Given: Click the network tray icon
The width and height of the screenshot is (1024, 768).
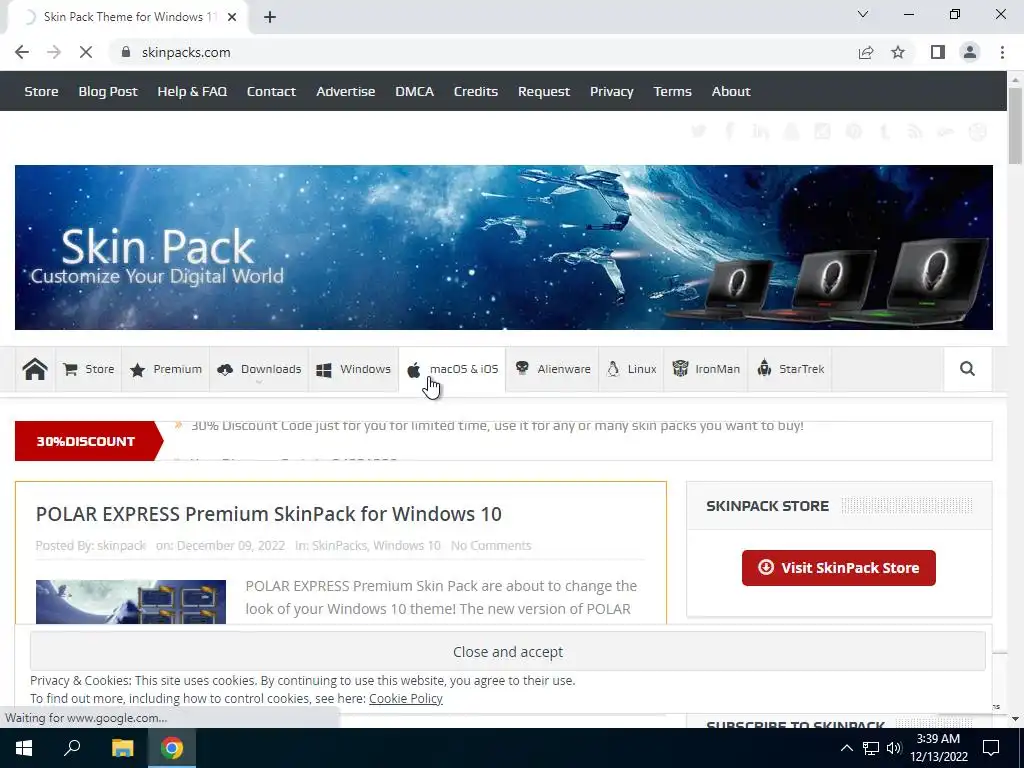Looking at the screenshot, I should [x=871, y=748].
